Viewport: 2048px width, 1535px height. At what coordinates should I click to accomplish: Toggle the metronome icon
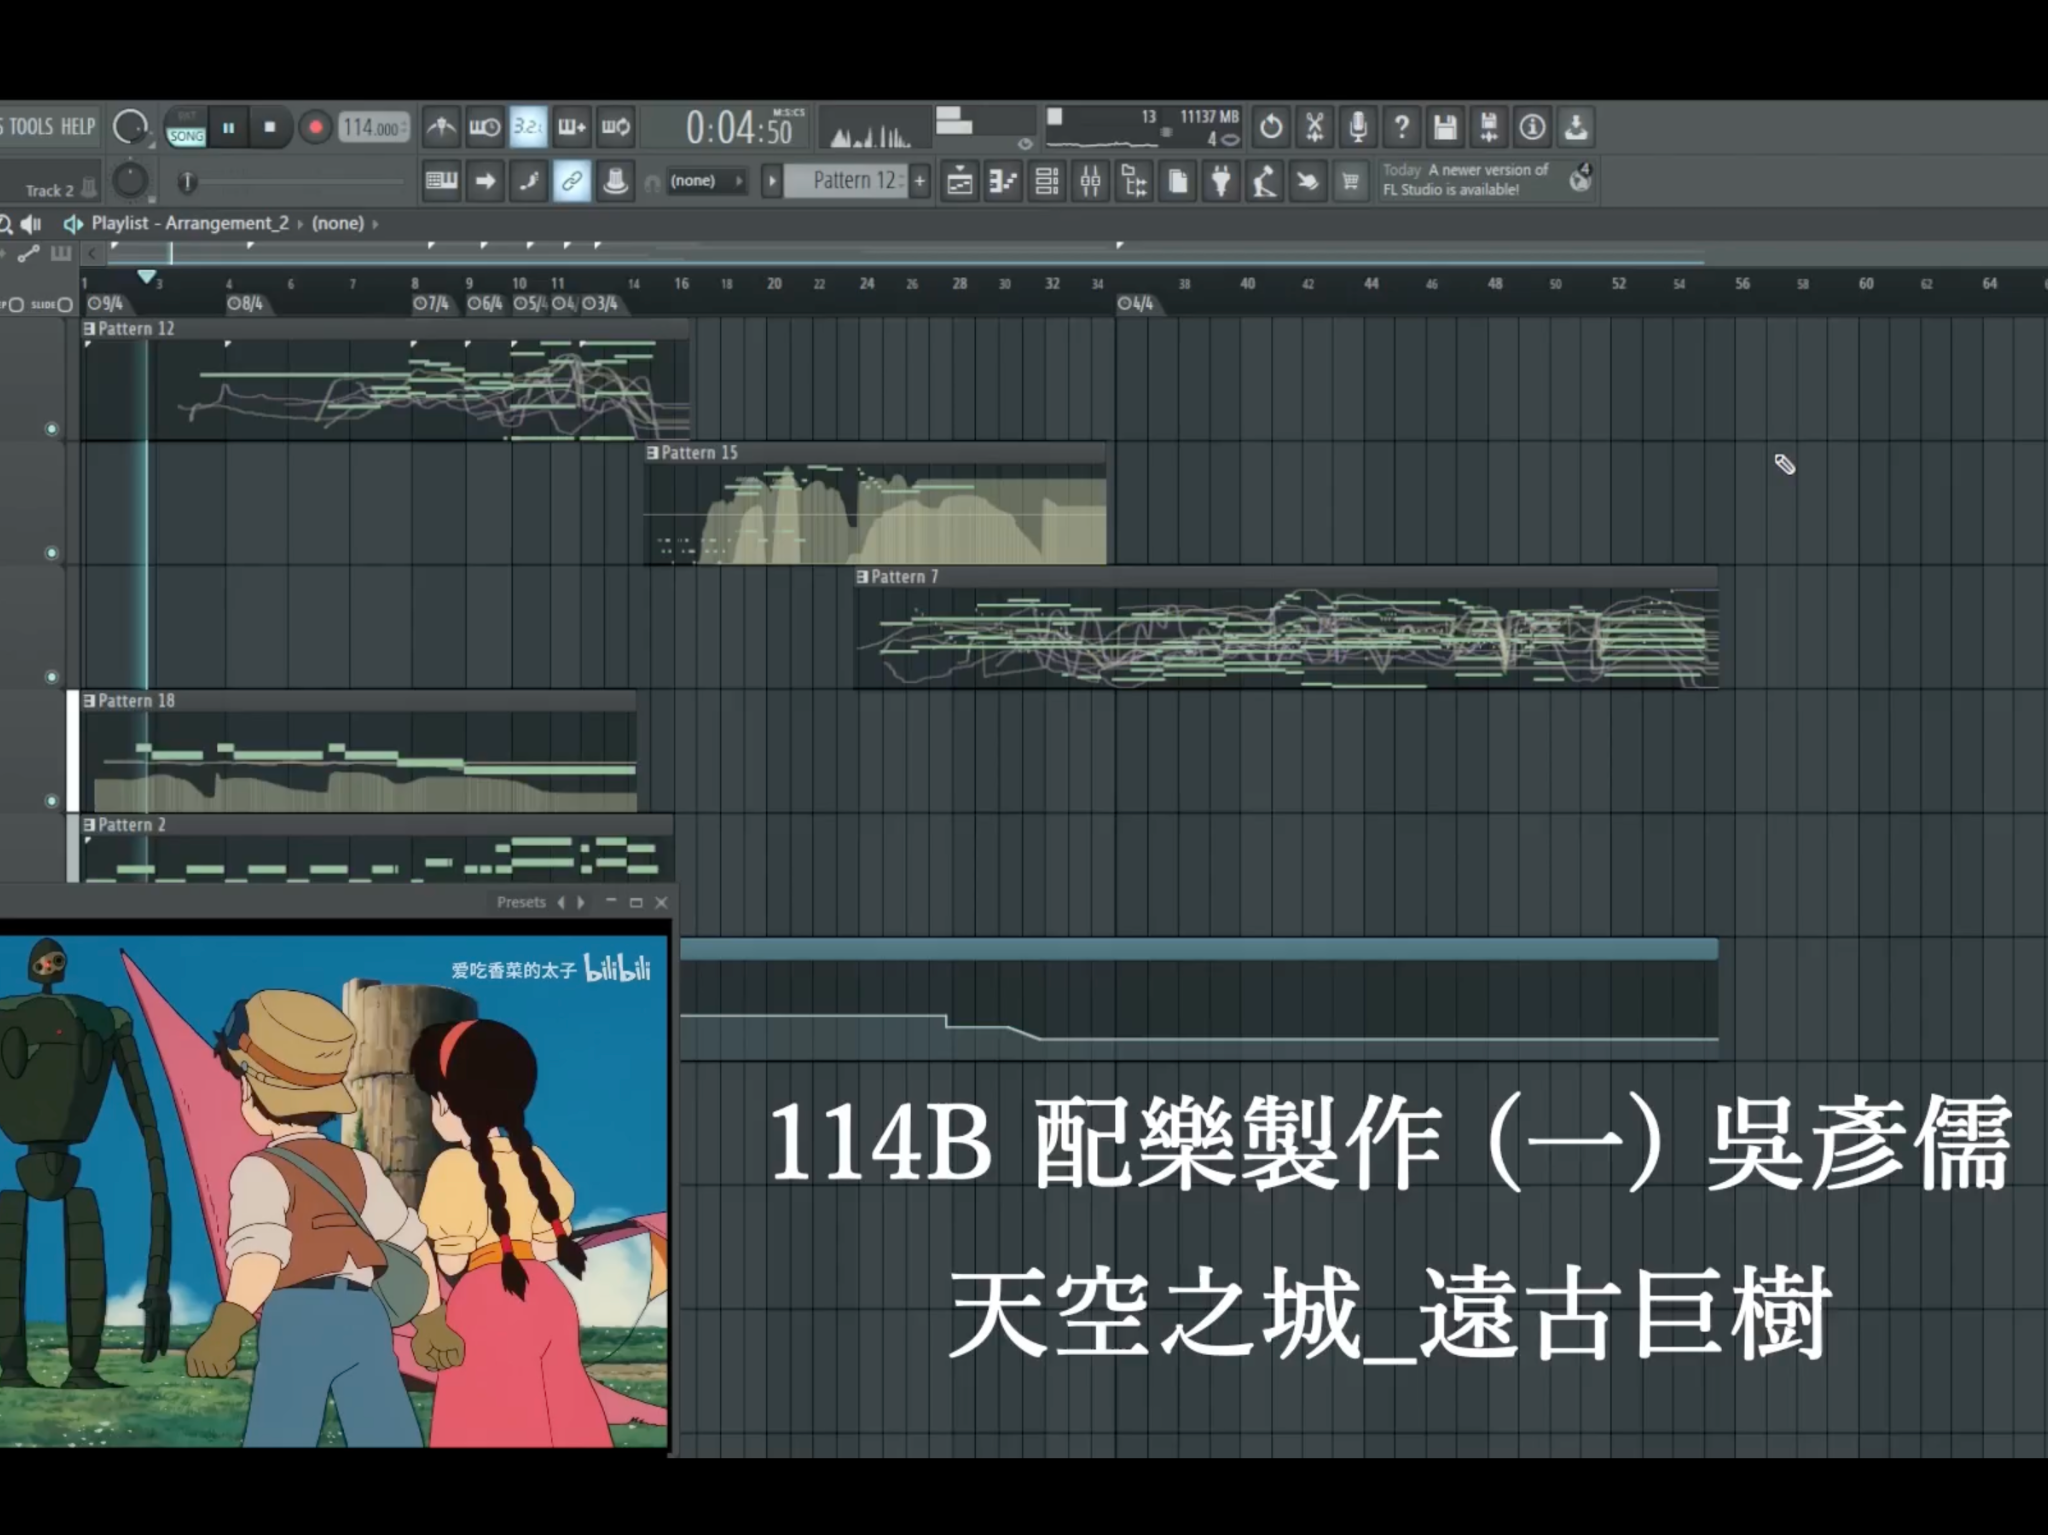pos(441,127)
